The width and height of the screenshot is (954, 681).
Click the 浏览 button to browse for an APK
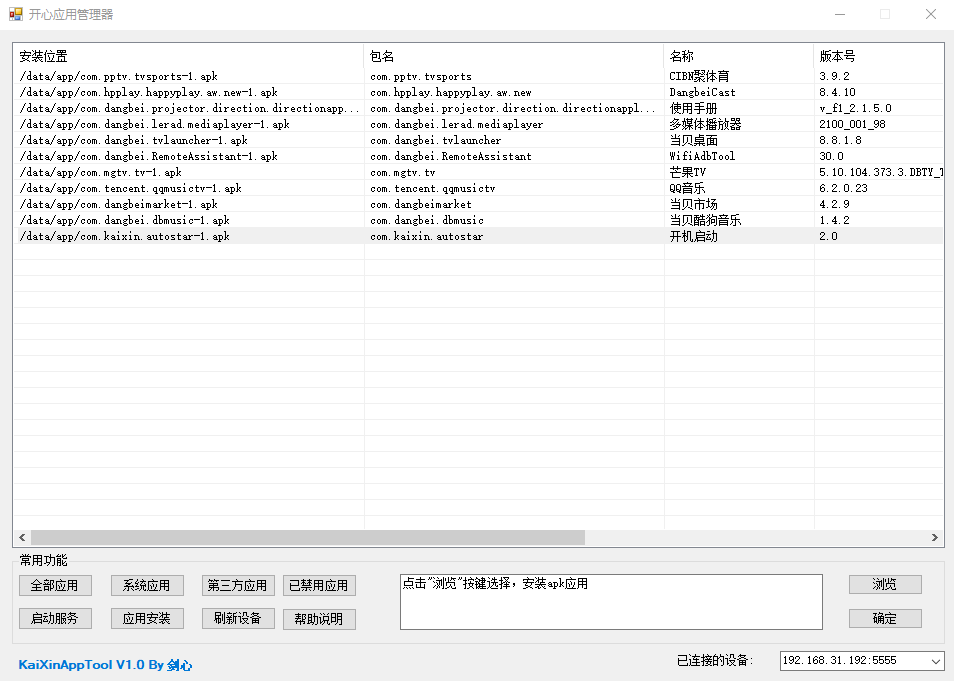pos(884,585)
